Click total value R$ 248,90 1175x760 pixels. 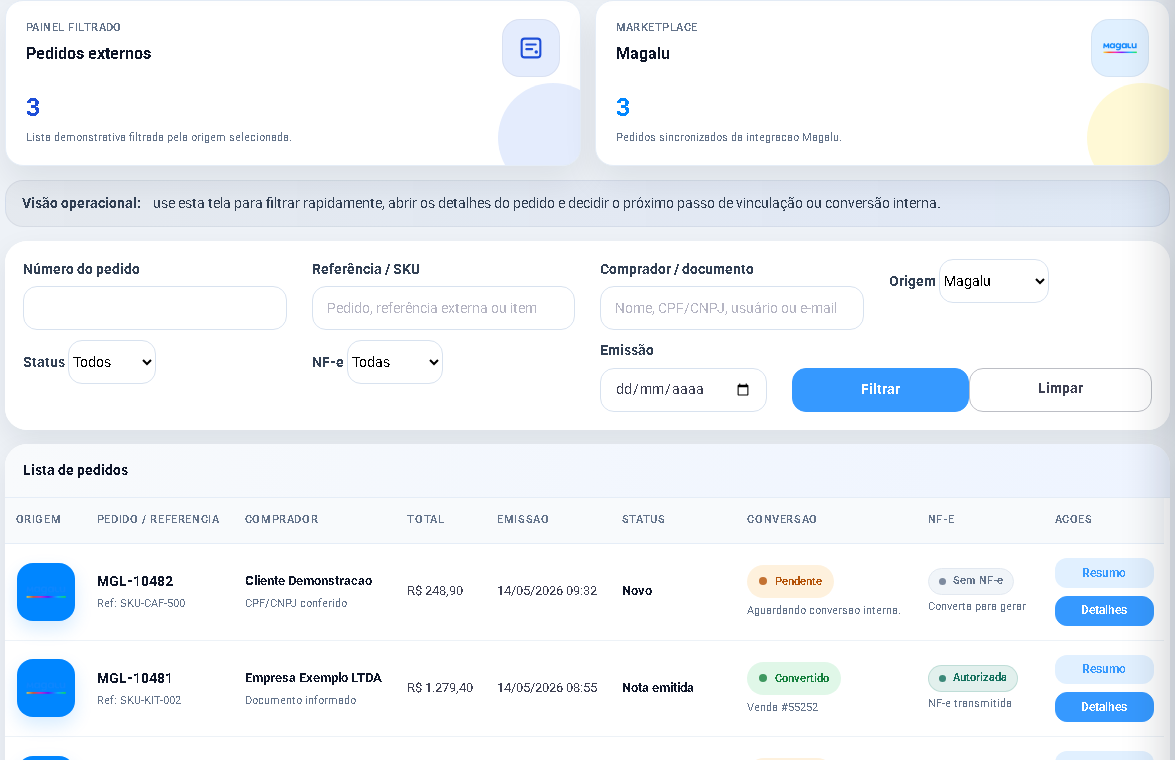(x=435, y=591)
